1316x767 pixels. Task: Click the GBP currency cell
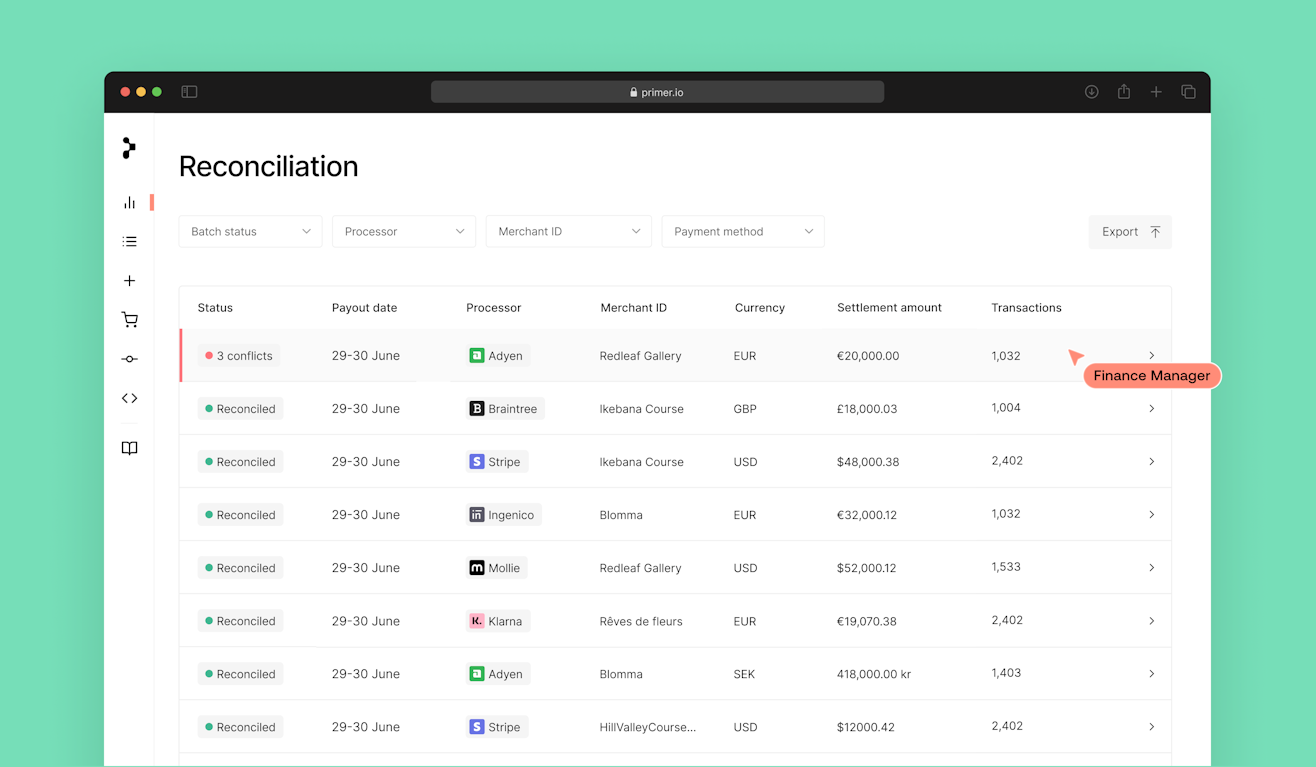[x=745, y=409]
